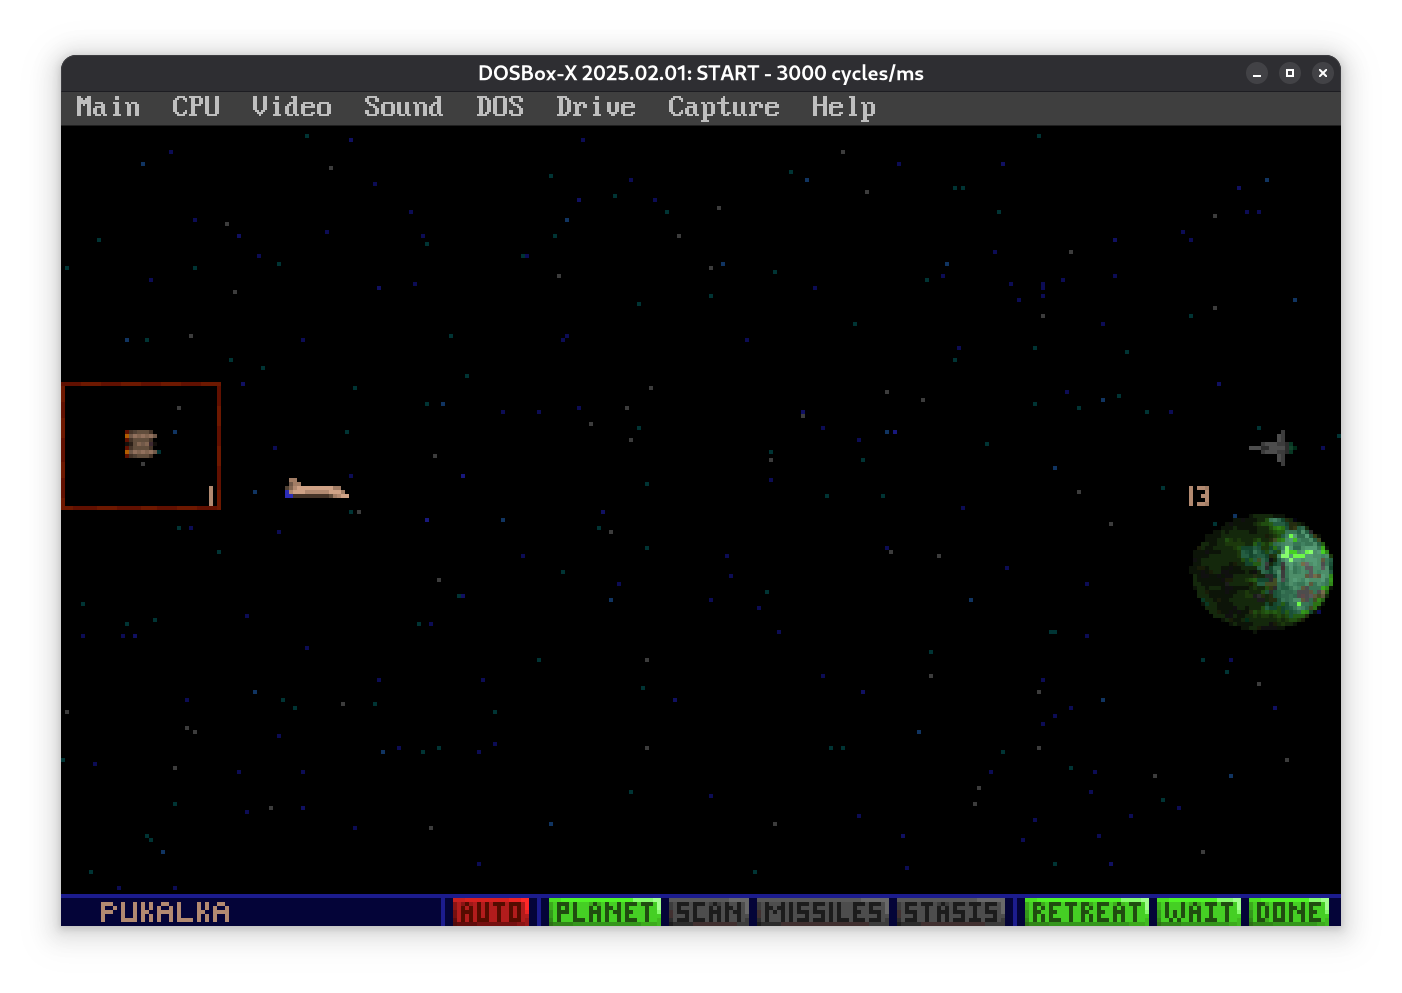This screenshot has width=1402, height=993.
Task: Click the STASIS button
Action: (x=950, y=912)
